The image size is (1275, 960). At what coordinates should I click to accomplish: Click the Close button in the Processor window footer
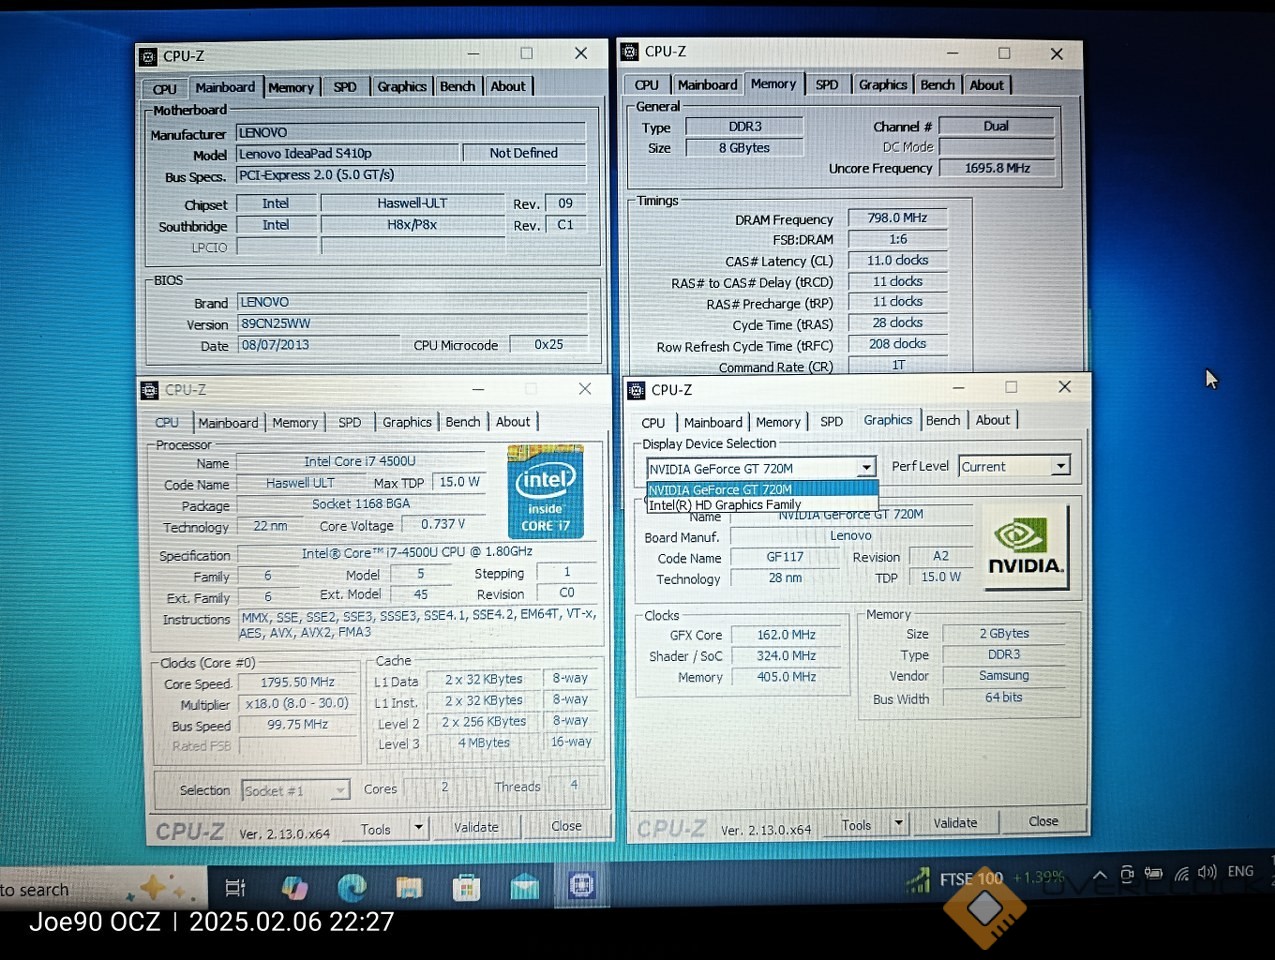(x=566, y=826)
